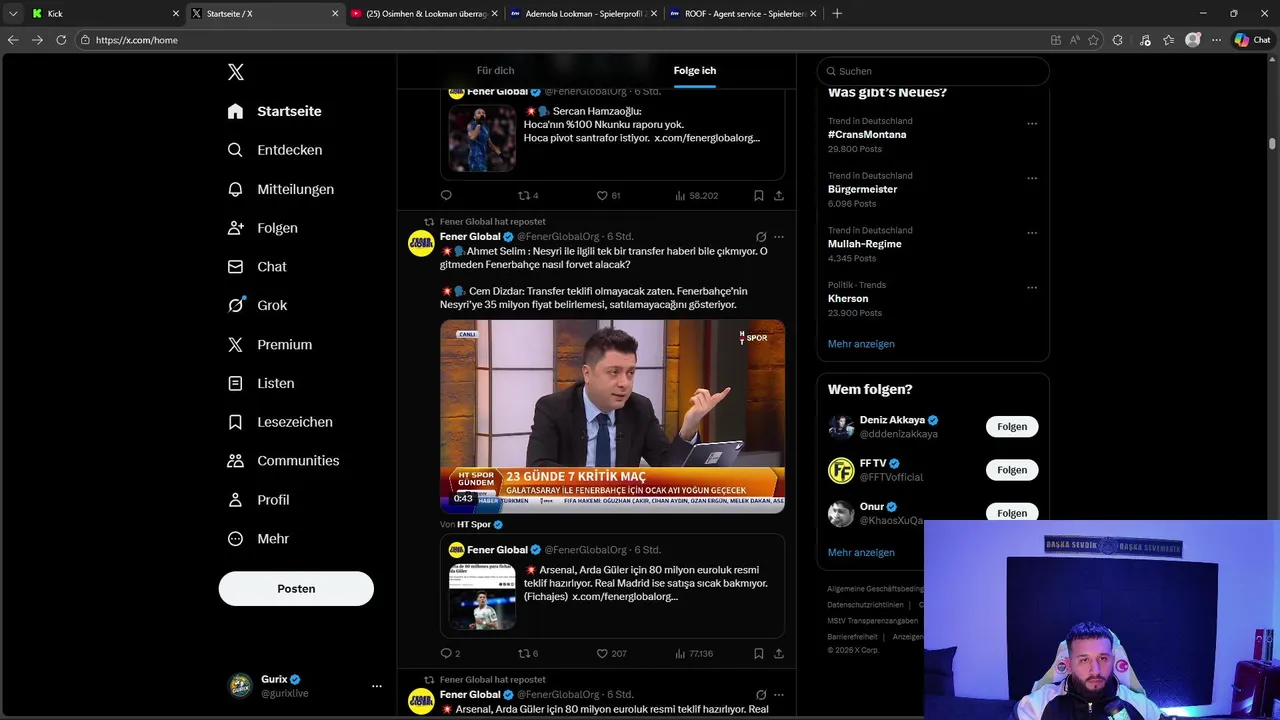Open Lesezeichen bookmarks
The width and height of the screenshot is (1280, 720).
(x=280, y=422)
